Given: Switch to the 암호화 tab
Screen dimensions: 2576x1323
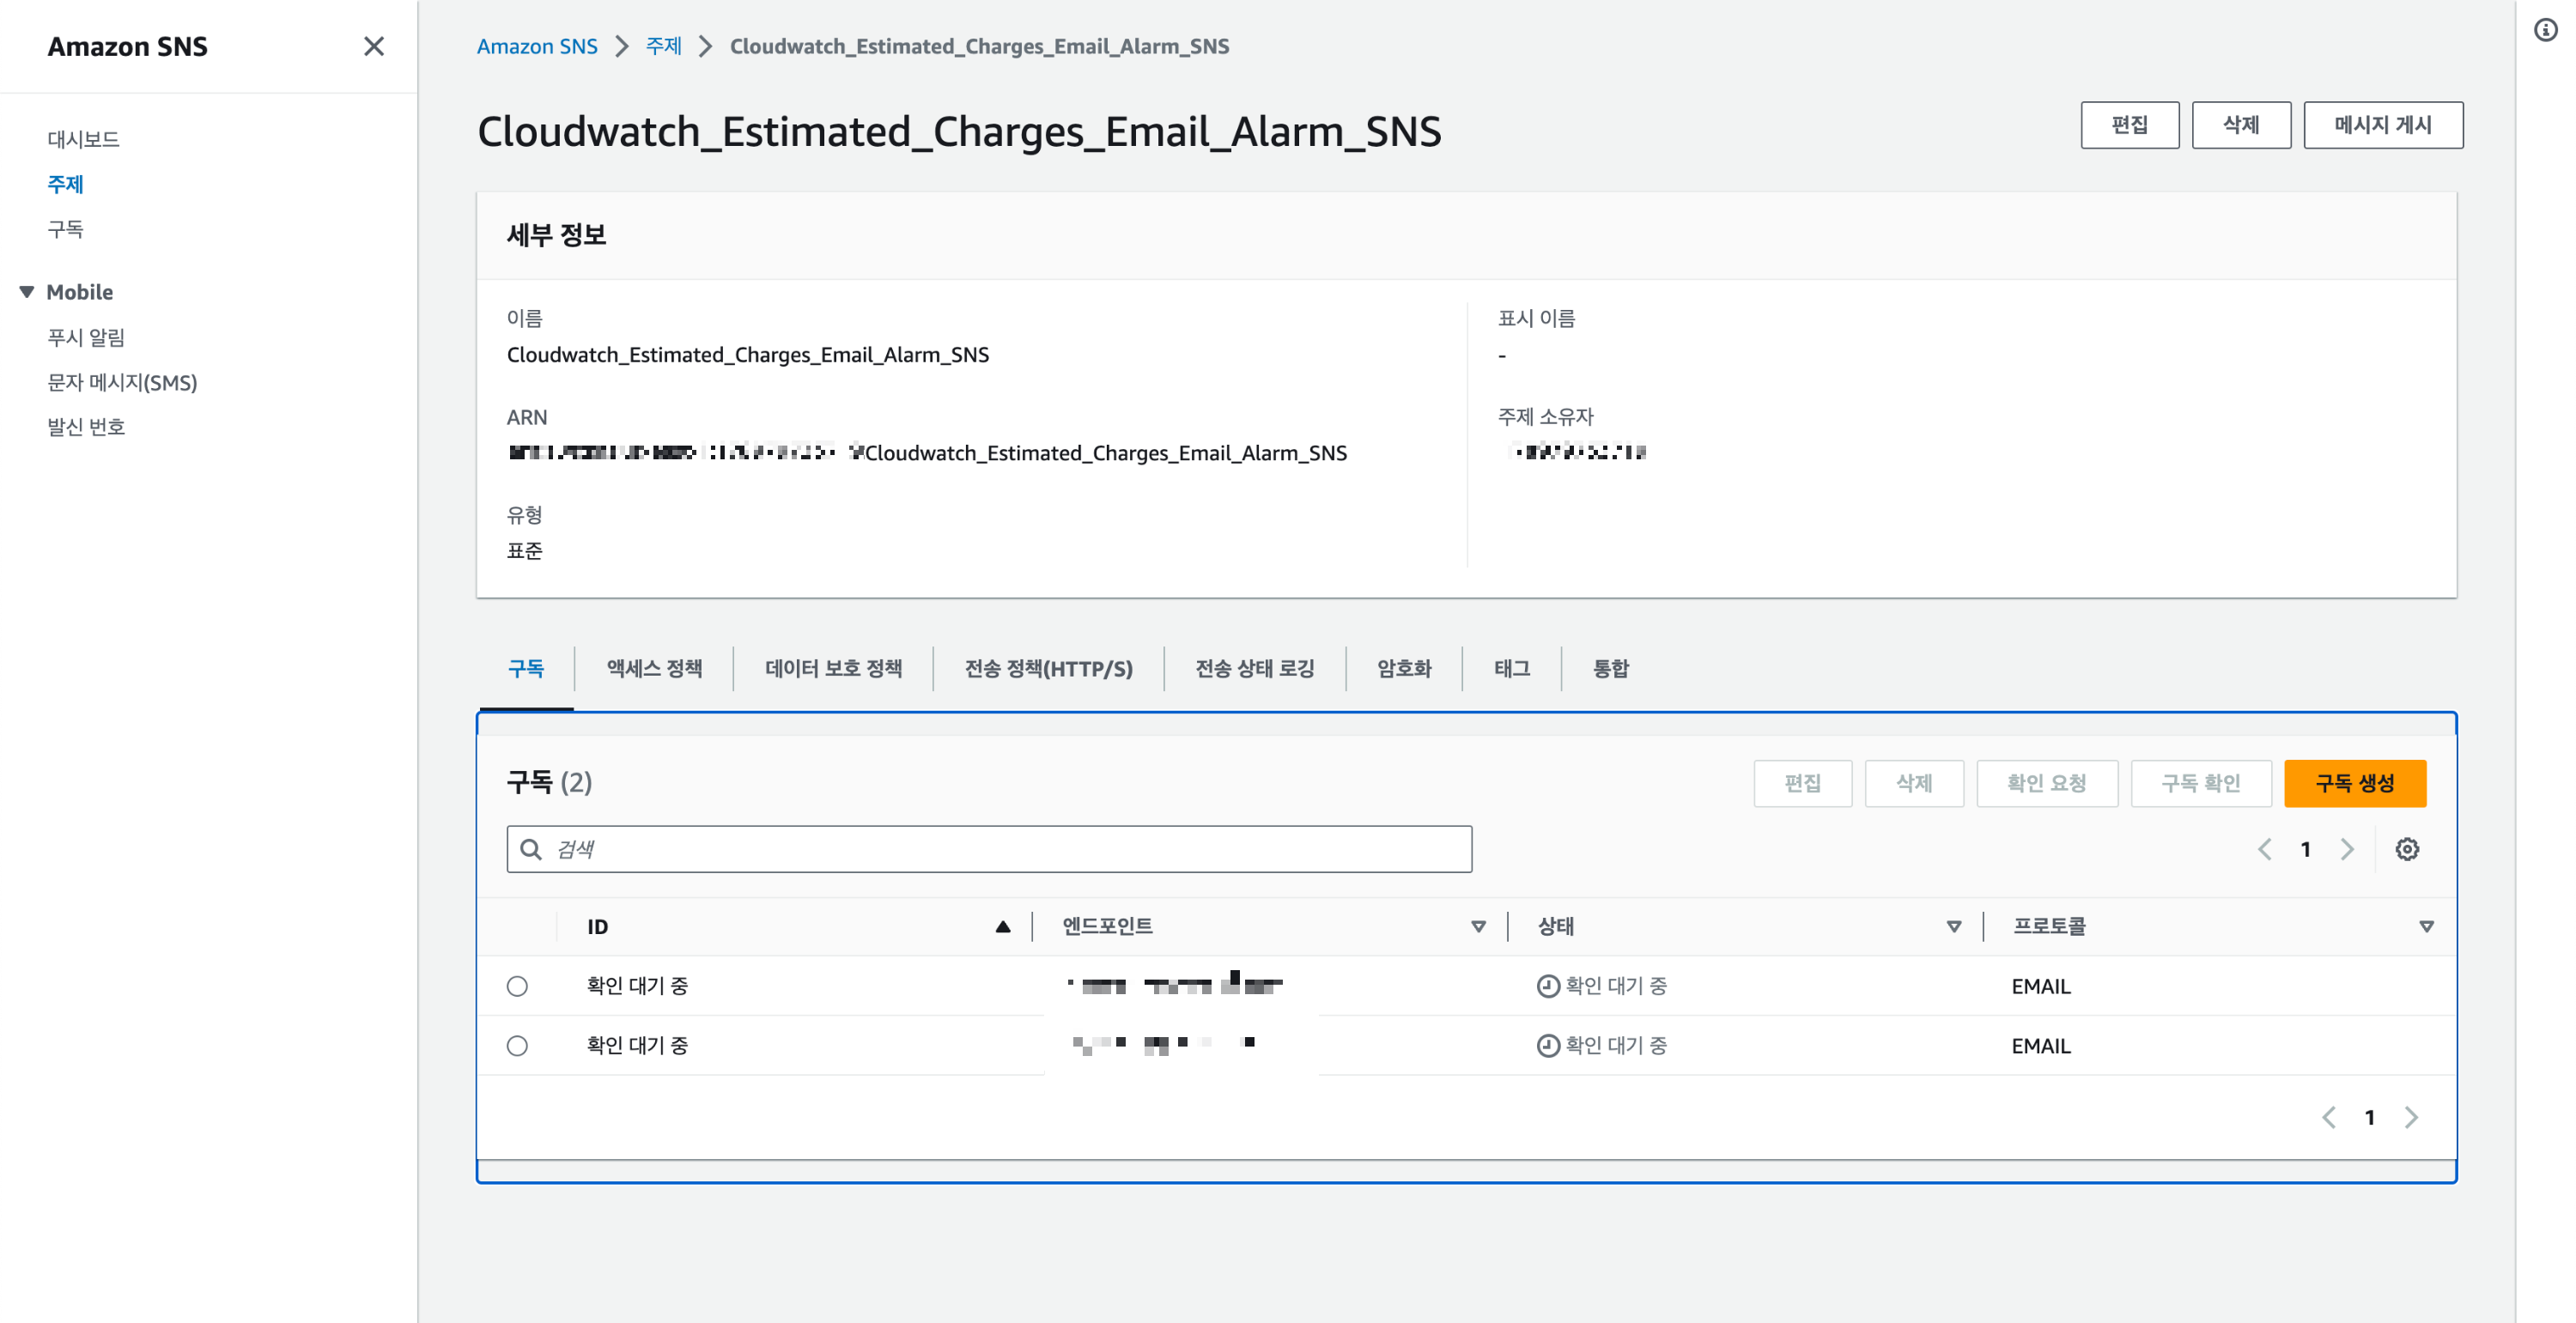Looking at the screenshot, I should click(x=1403, y=668).
